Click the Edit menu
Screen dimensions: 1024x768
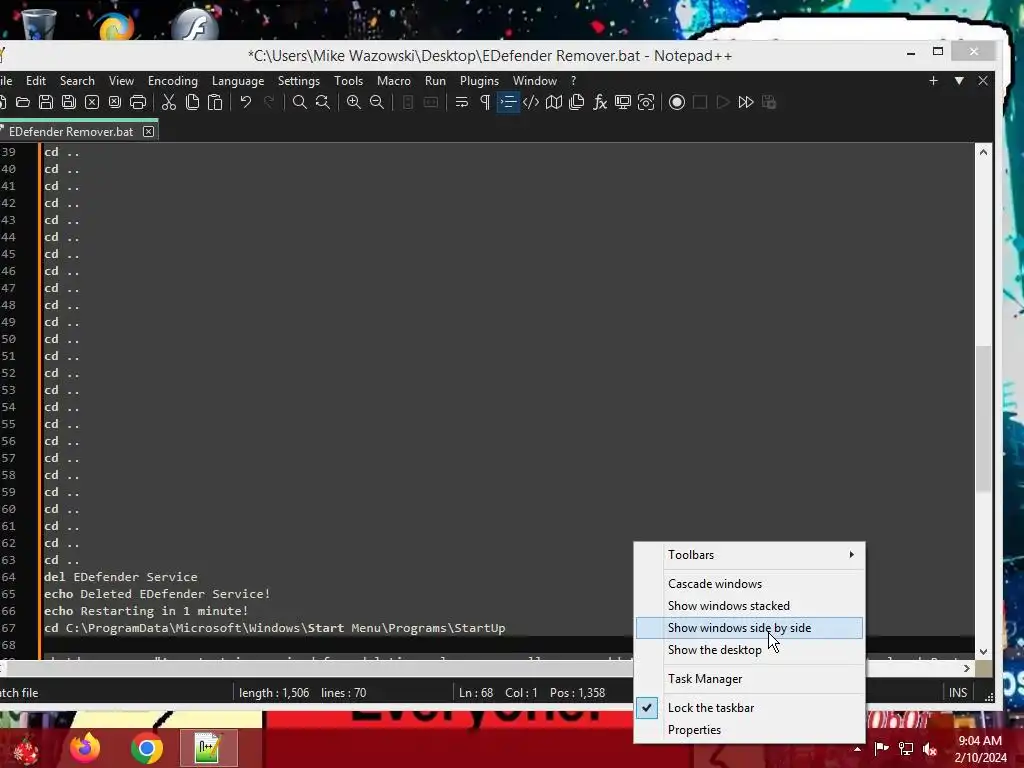pyautogui.click(x=36, y=81)
